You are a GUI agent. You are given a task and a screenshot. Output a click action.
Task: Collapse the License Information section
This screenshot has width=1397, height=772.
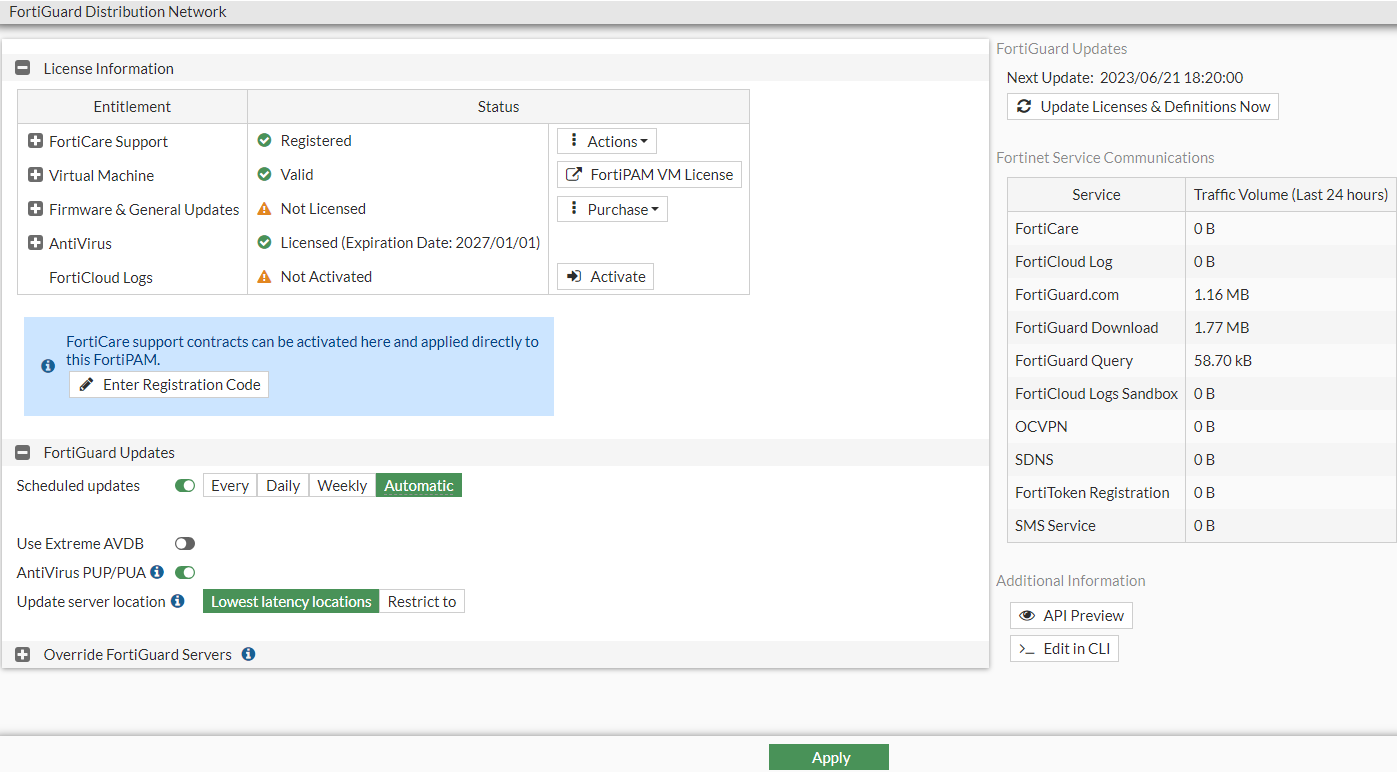click(x=22, y=67)
